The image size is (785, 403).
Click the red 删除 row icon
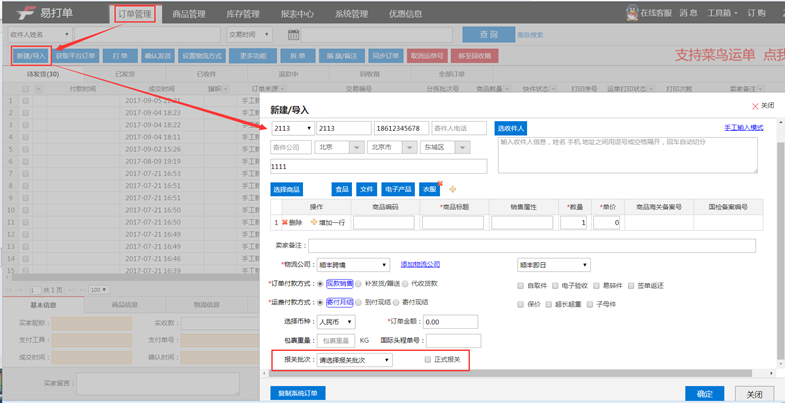click(x=285, y=223)
